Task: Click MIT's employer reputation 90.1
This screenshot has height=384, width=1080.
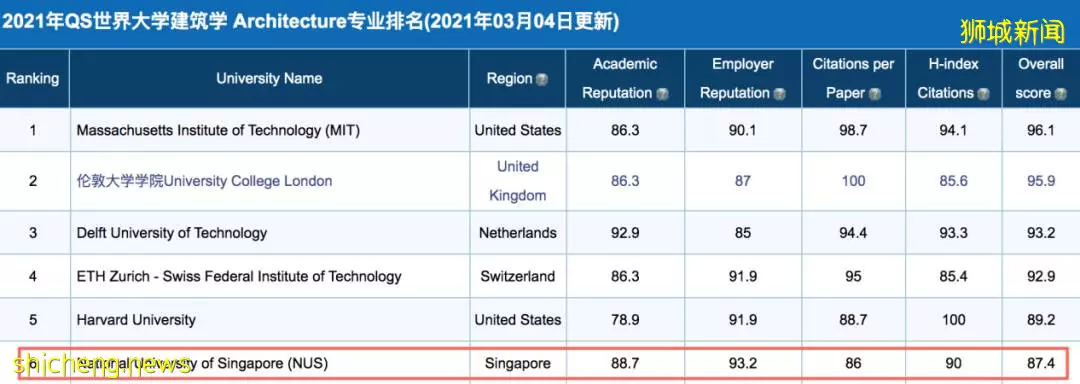Action: [742, 130]
